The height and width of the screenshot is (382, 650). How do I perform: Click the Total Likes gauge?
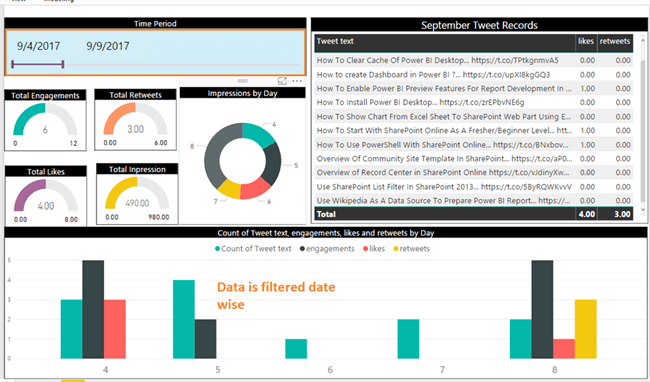coord(46,196)
